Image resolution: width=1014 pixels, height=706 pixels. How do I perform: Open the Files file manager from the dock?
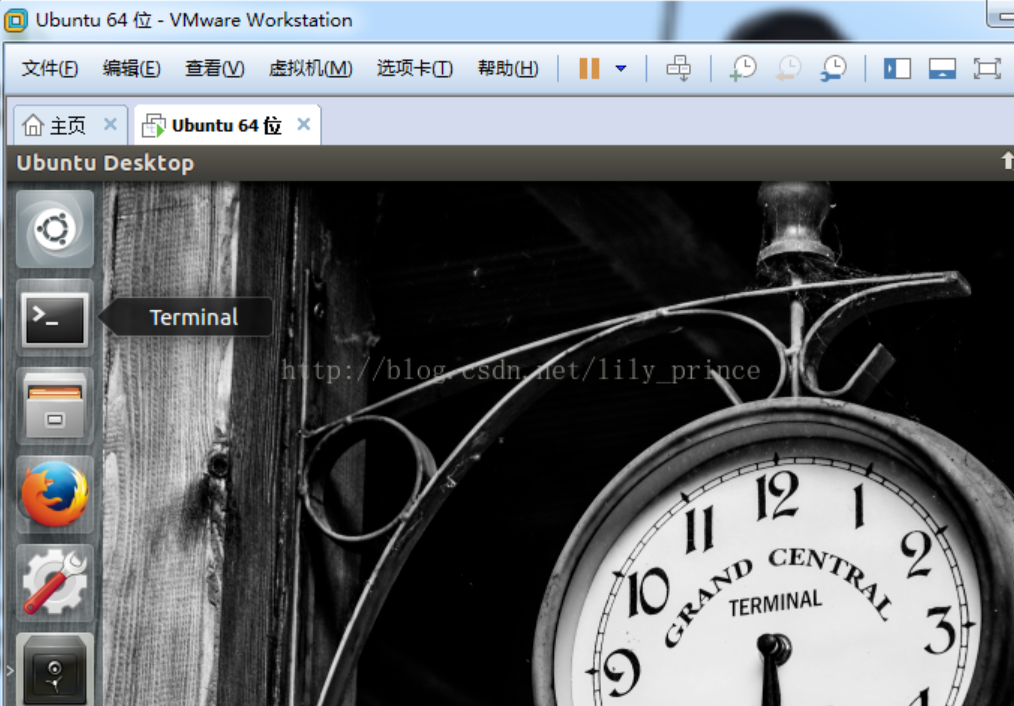click(x=54, y=405)
